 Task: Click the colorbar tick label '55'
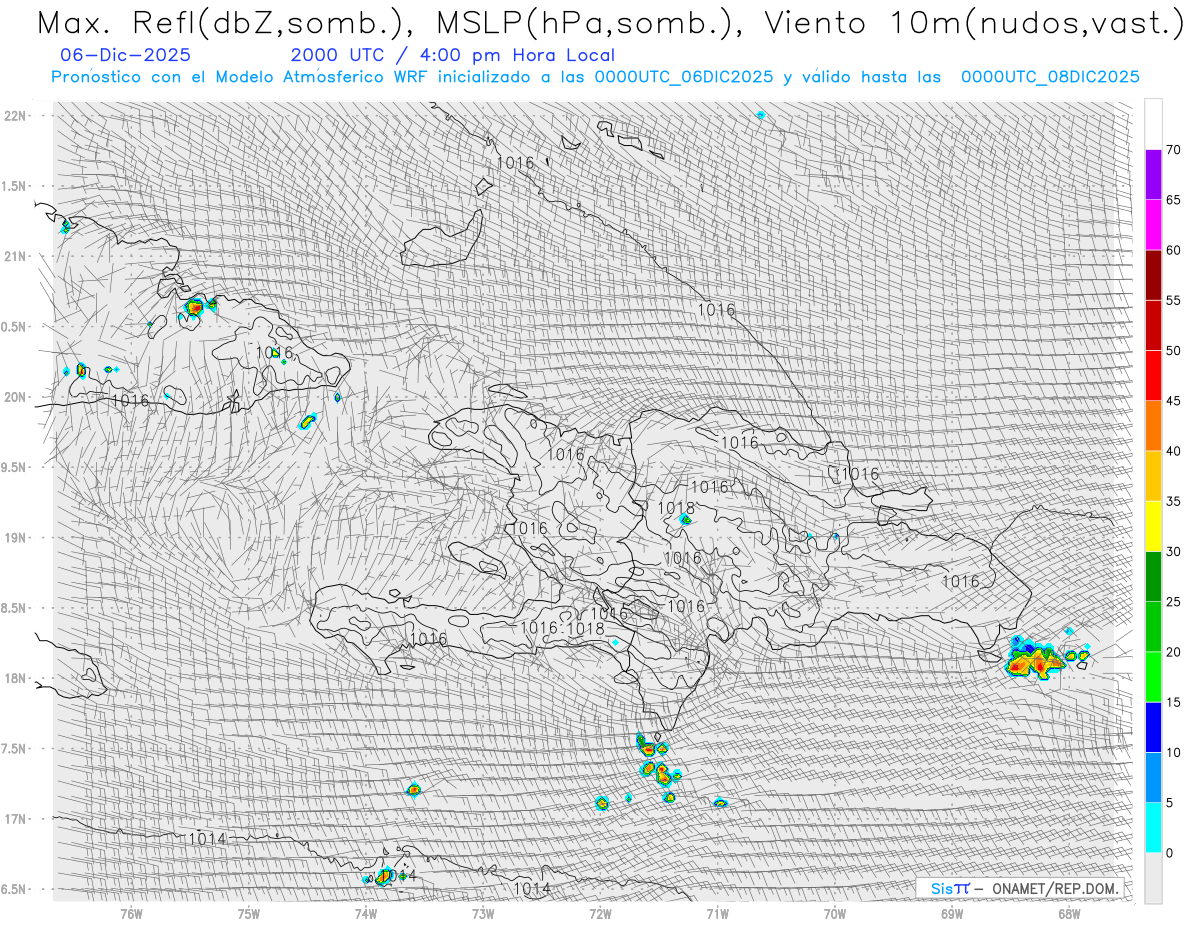point(1173,300)
